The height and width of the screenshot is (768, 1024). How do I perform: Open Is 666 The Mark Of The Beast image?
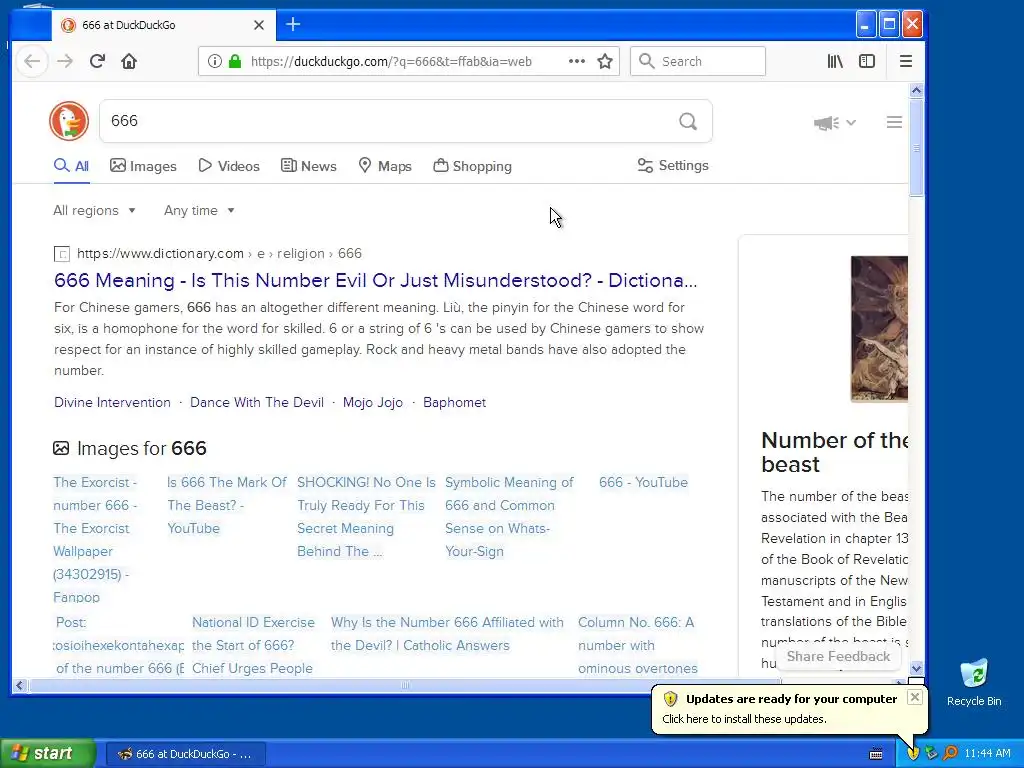[x=227, y=505]
